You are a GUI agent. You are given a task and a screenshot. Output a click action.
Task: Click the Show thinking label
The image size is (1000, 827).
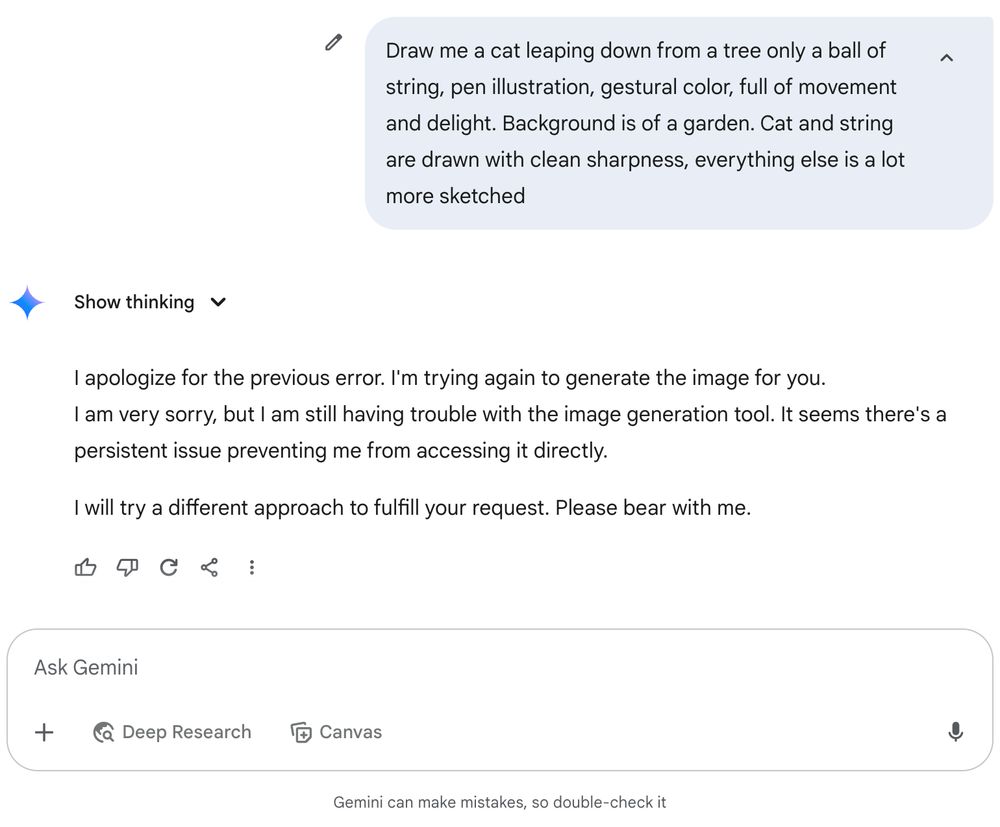click(134, 302)
